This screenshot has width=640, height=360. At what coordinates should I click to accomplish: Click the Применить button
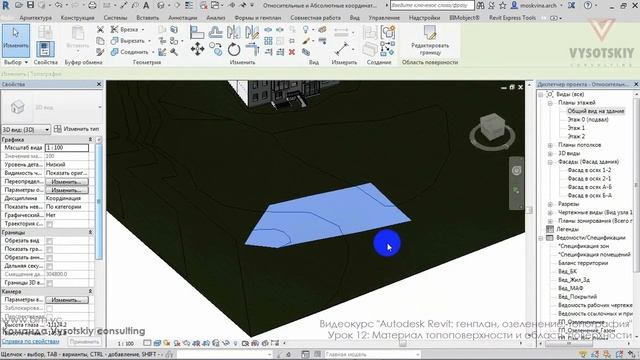point(84,341)
